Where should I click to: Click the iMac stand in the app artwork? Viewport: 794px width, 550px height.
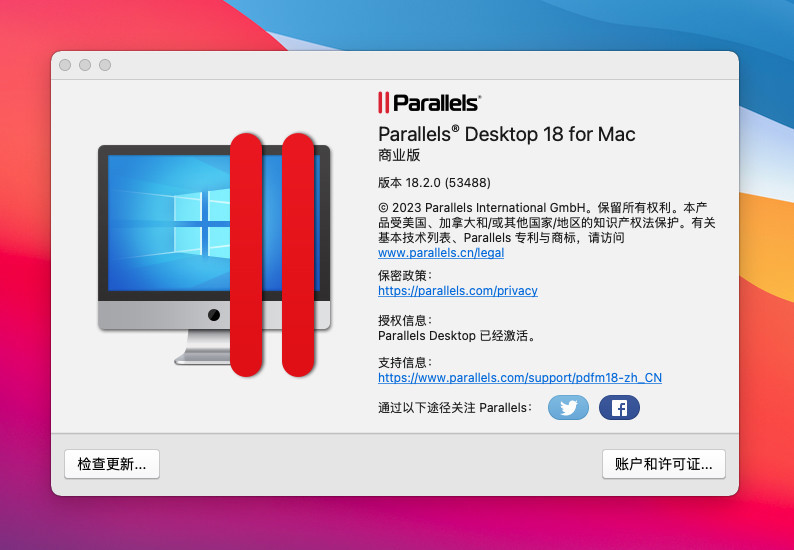[203, 347]
